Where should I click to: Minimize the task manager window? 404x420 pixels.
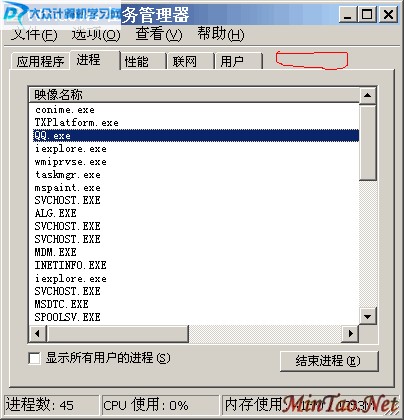point(347,14)
